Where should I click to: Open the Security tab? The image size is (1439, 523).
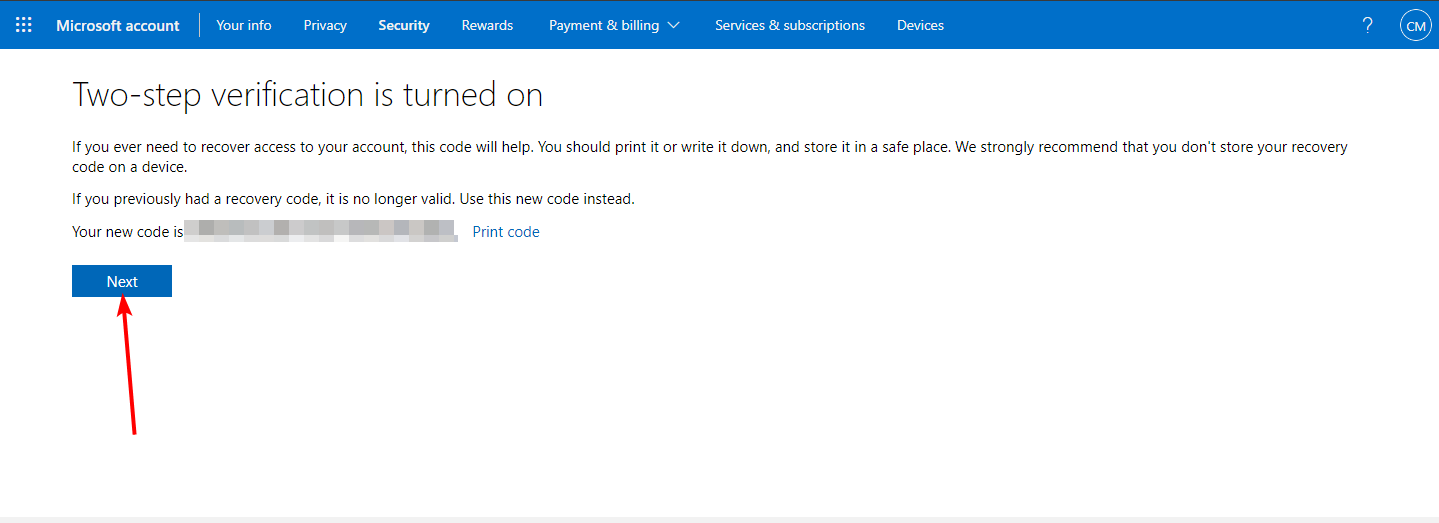coord(404,25)
